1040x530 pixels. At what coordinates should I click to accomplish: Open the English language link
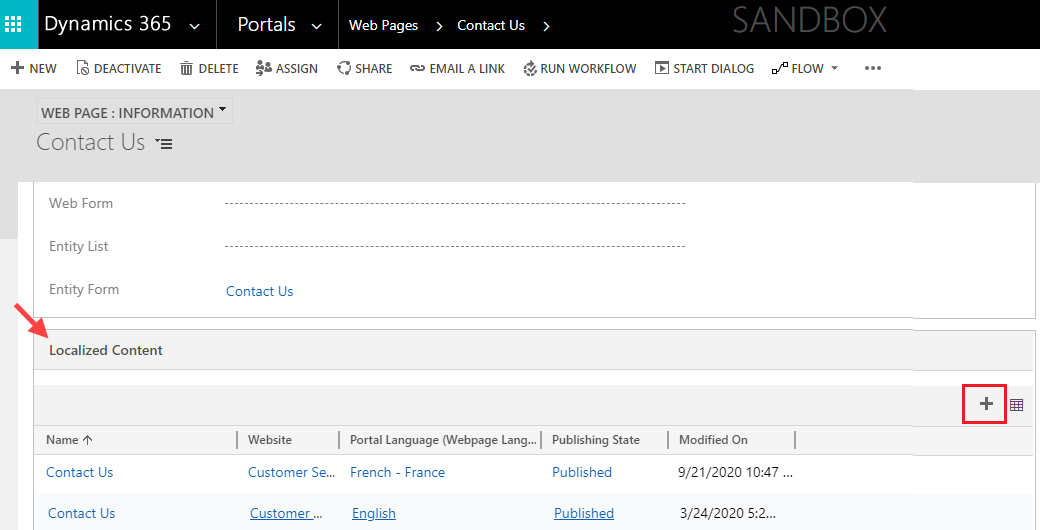tap(374, 513)
